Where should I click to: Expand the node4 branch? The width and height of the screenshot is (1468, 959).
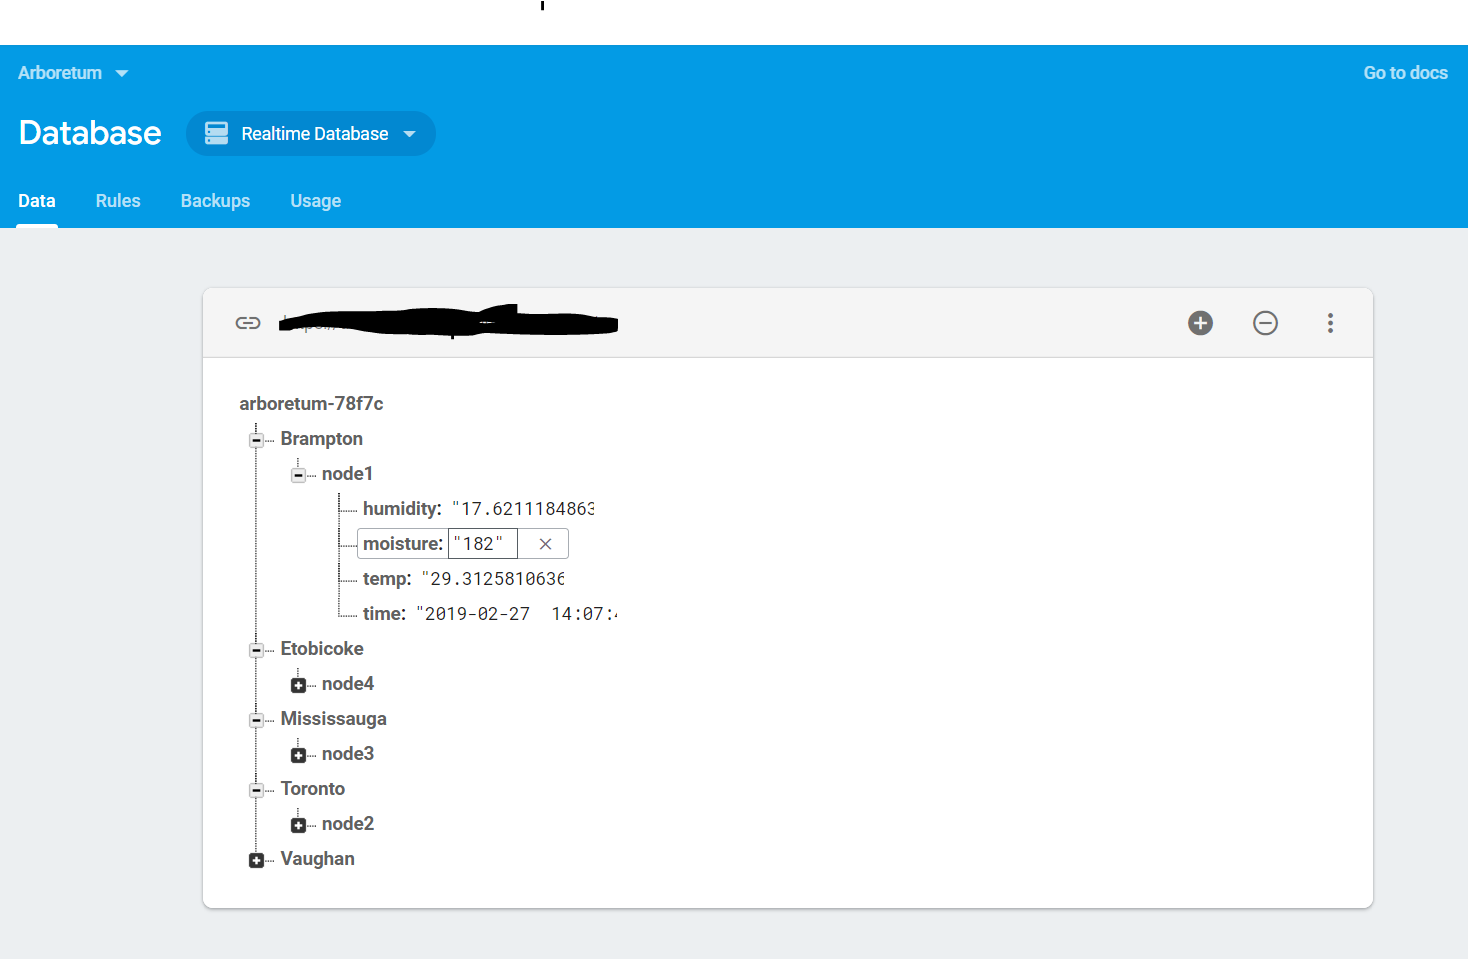(x=298, y=685)
